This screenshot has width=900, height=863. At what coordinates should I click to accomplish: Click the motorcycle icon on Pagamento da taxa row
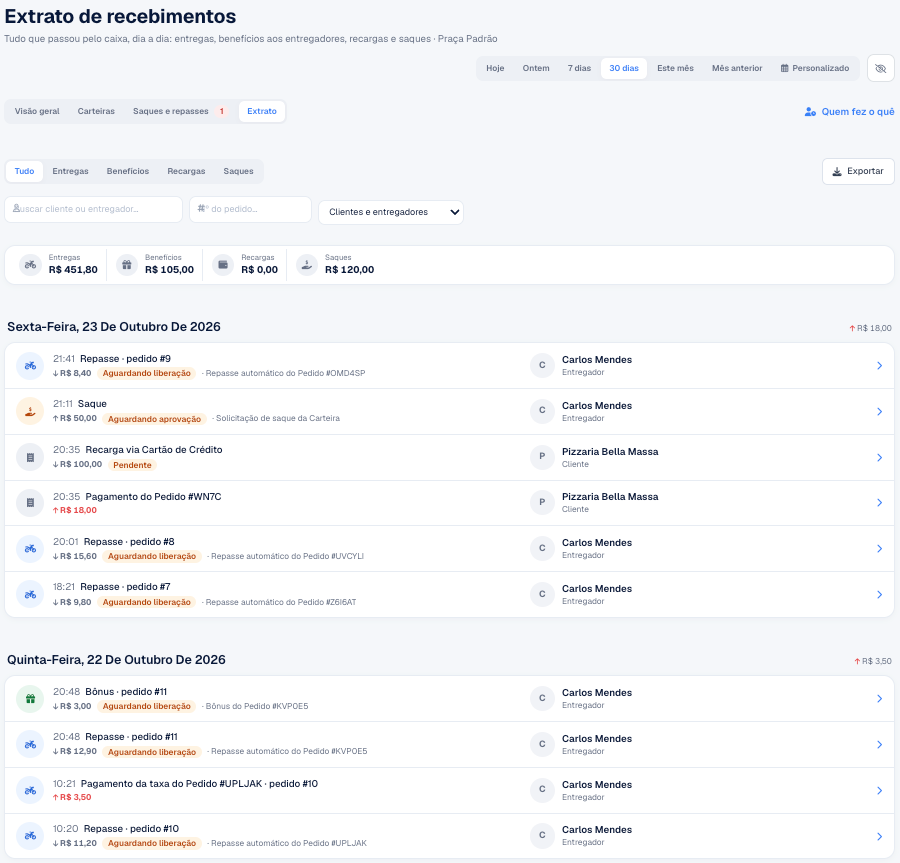pos(30,790)
